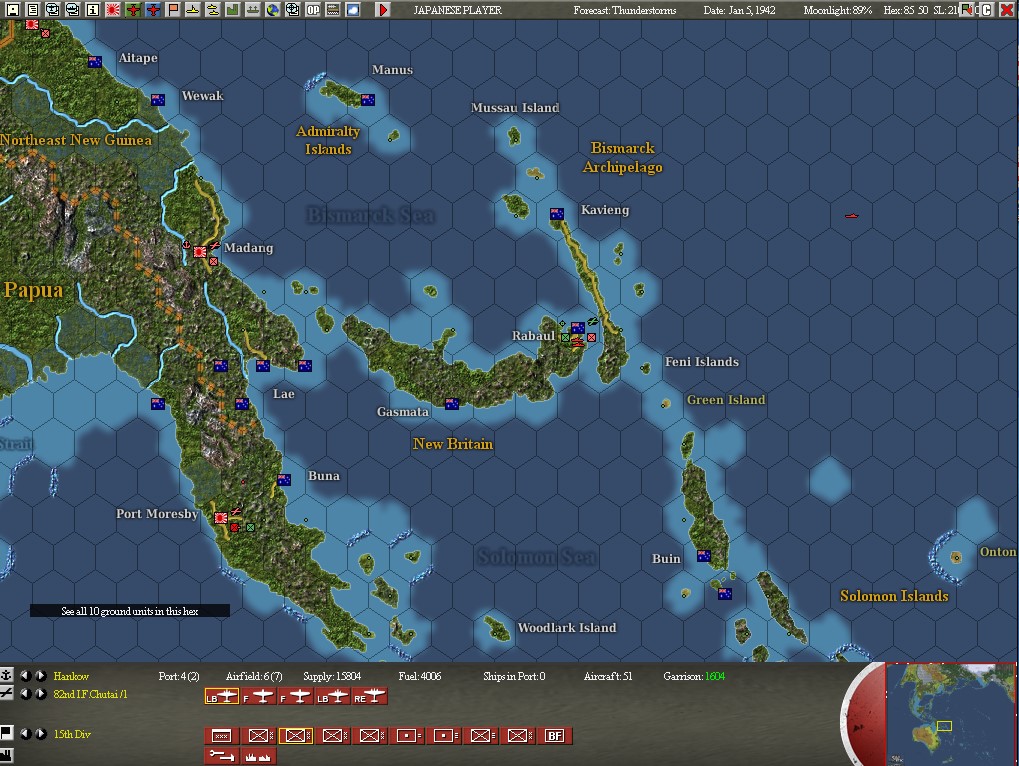The height and width of the screenshot is (766, 1019).
Task: Click the flag ground units row icon
Action: coord(6,733)
